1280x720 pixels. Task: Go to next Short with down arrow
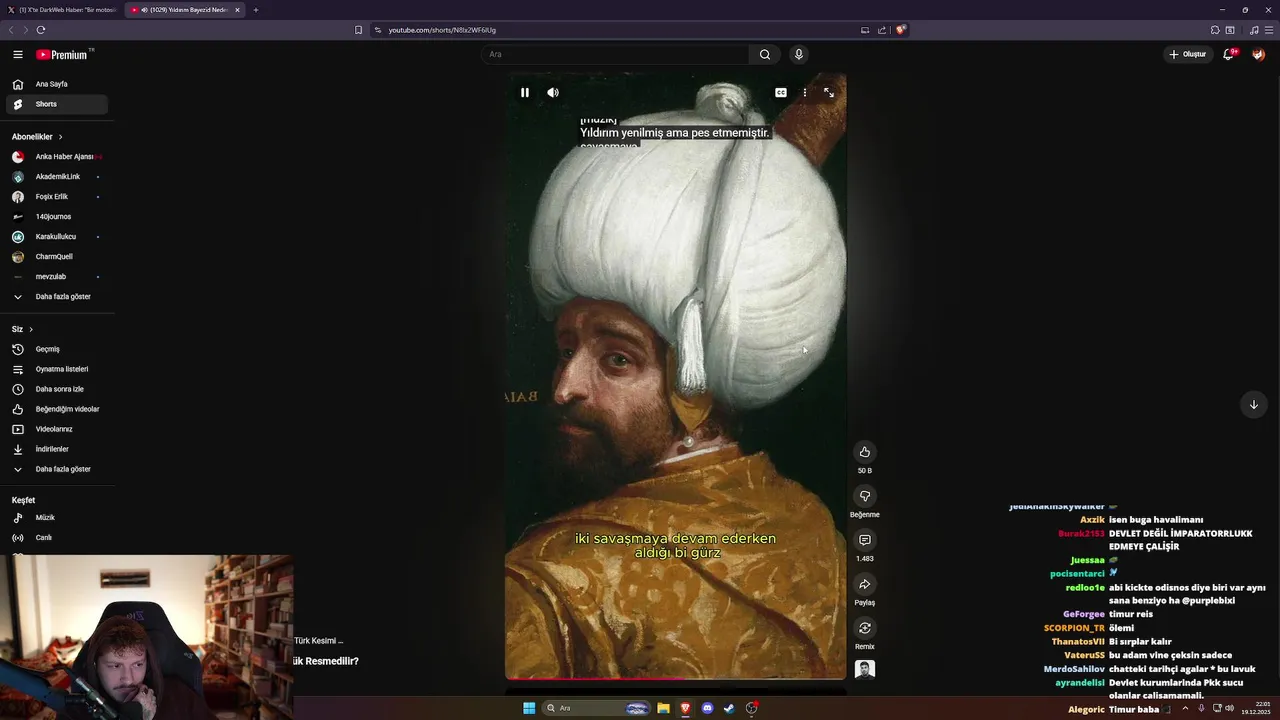point(1254,404)
